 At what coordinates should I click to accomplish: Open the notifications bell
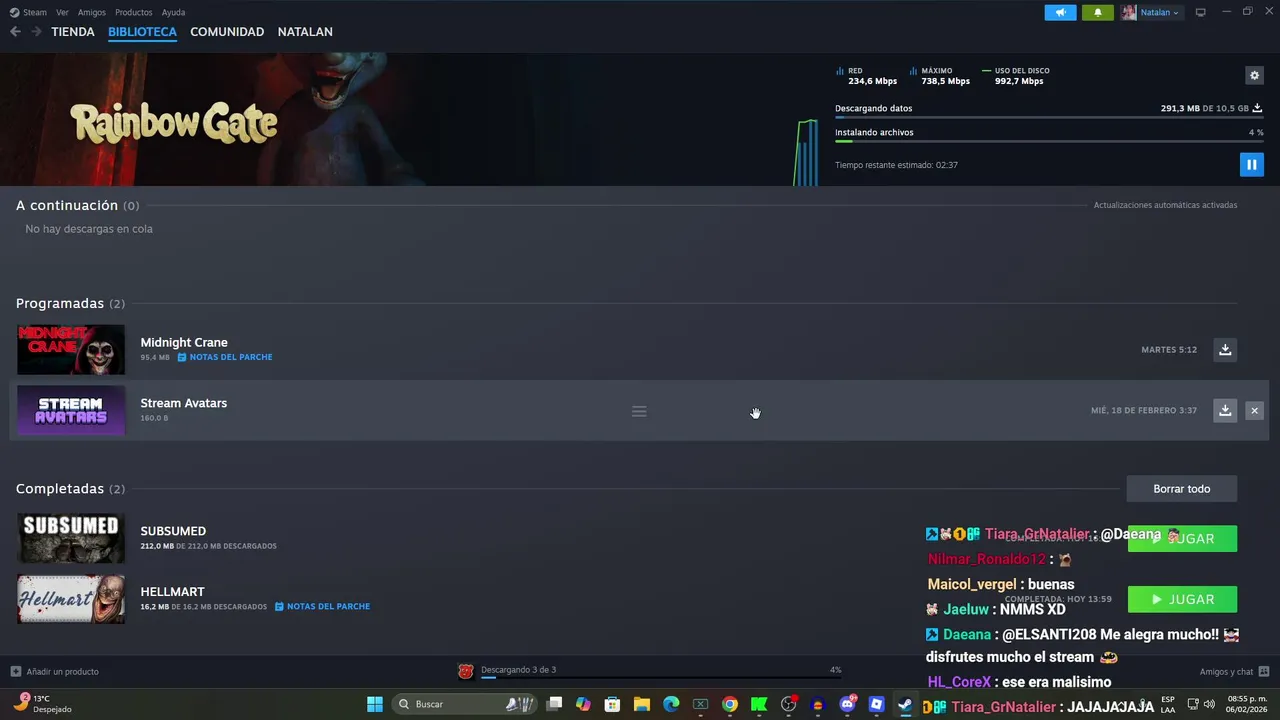pyautogui.click(x=1098, y=12)
